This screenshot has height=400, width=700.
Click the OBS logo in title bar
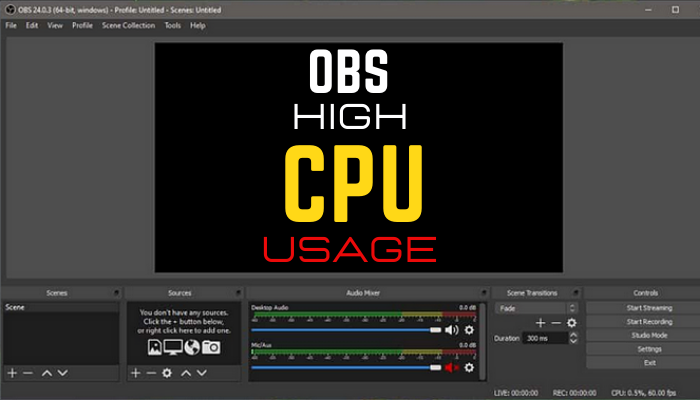coord(10,9)
